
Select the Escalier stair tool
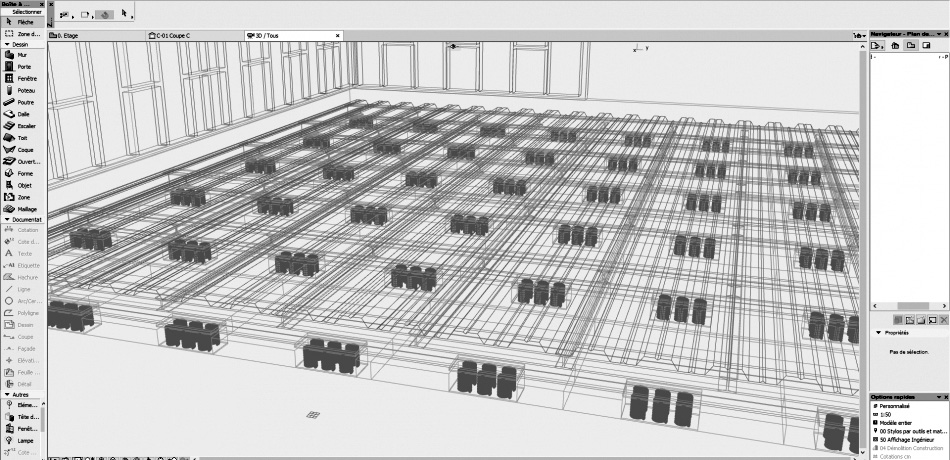pyautogui.click(x=22, y=126)
